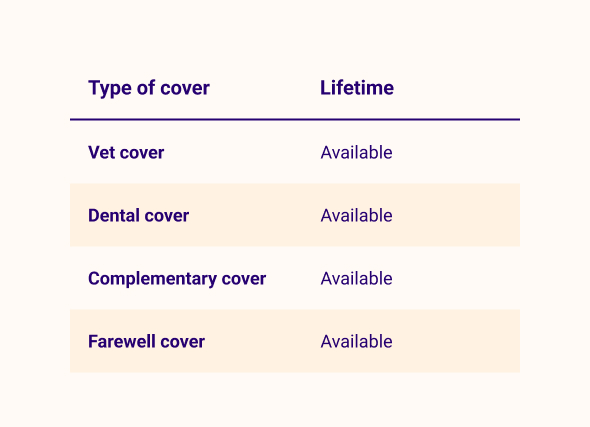Click "Available" in the Vet cover row

pos(356,153)
